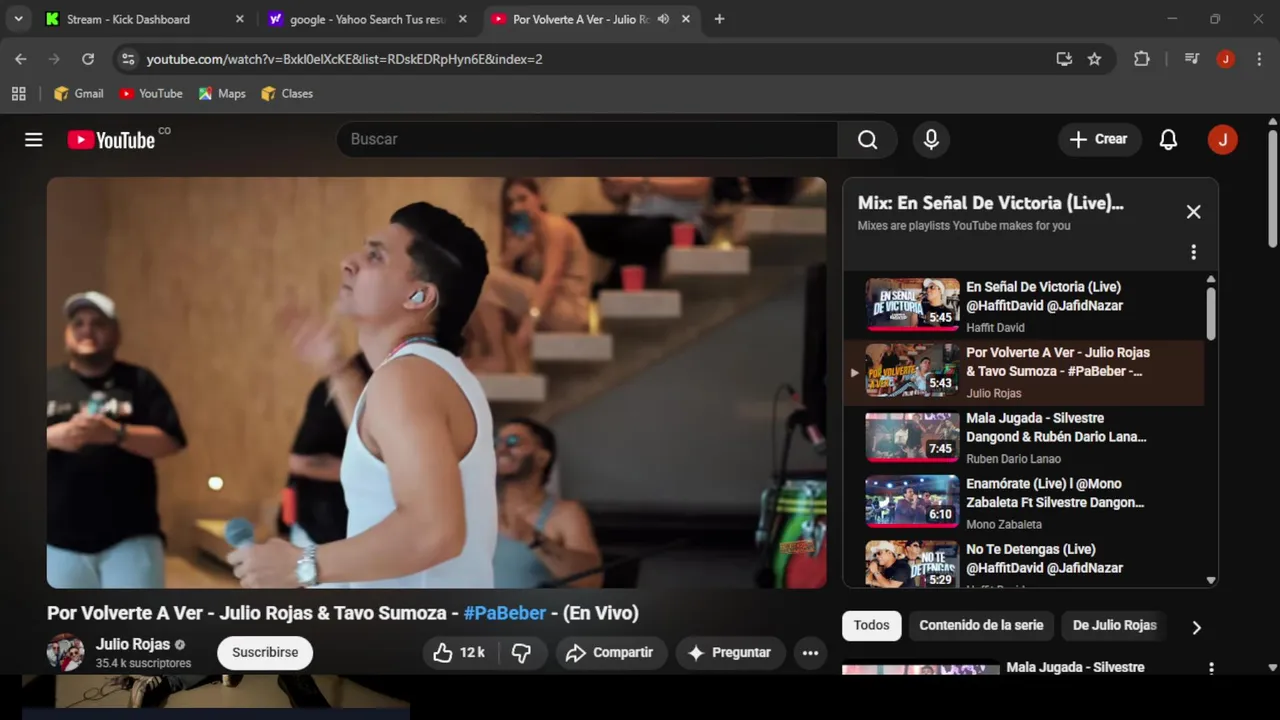The image size is (1280, 720).
Task: Open the Chrome three-dot menu
Action: click(1258, 59)
